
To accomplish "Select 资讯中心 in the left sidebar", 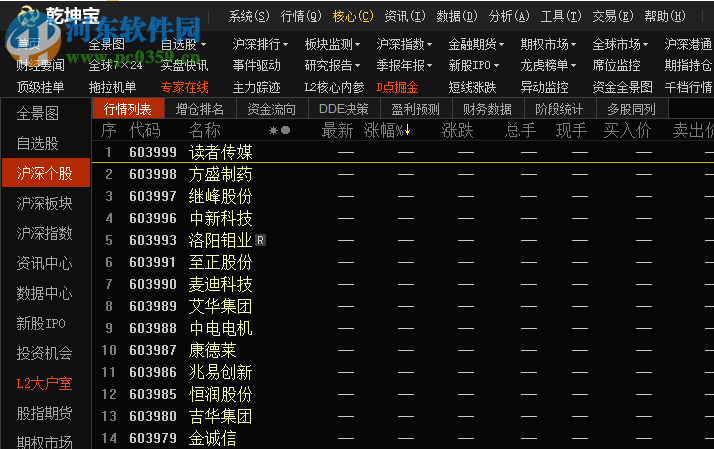I will click(46, 263).
